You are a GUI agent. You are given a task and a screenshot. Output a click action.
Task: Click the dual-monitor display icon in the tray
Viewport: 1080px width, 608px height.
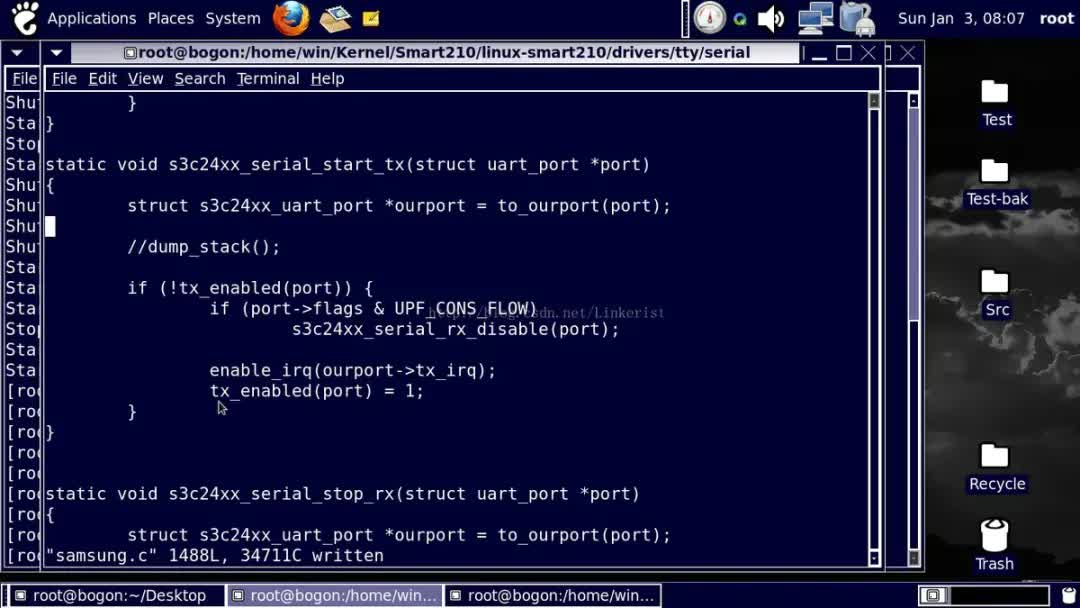pyautogui.click(x=815, y=17)
